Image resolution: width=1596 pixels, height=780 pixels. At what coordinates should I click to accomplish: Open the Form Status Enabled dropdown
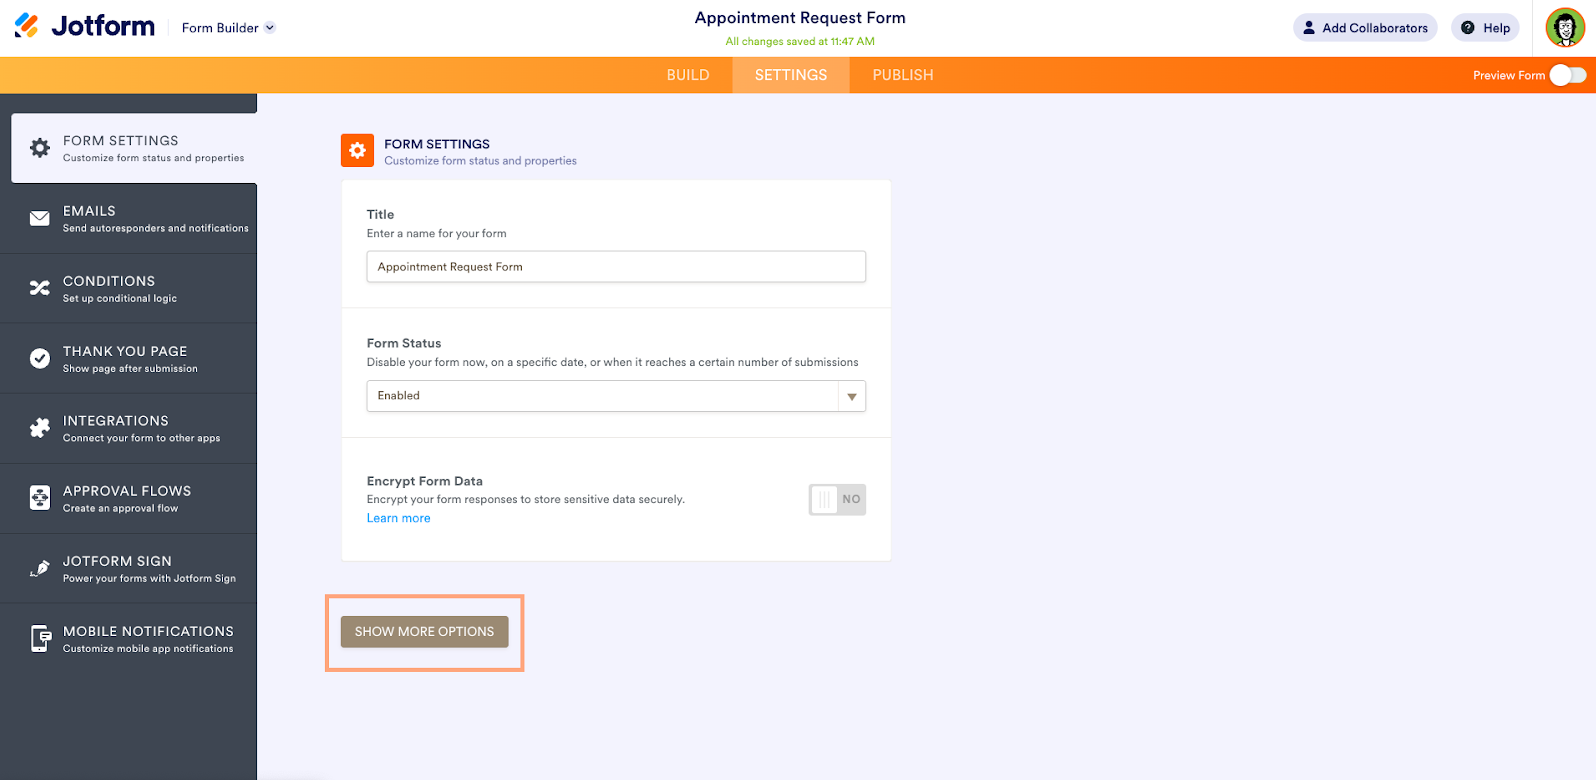(x=616, y=396)
